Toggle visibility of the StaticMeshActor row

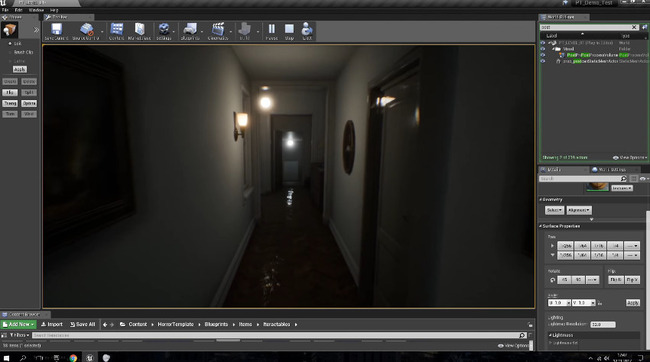[x=543, y=61]
